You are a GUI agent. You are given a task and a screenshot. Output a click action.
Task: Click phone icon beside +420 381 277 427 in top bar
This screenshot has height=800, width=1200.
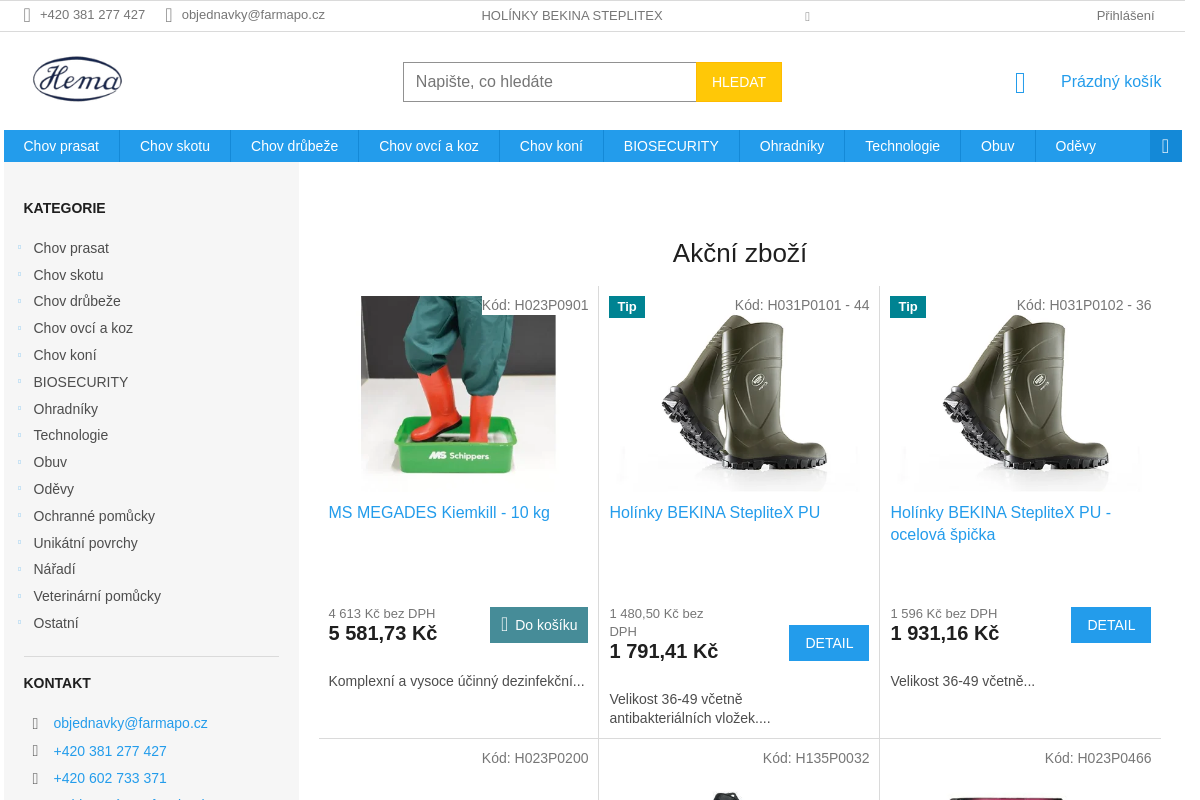click(27, 15)
